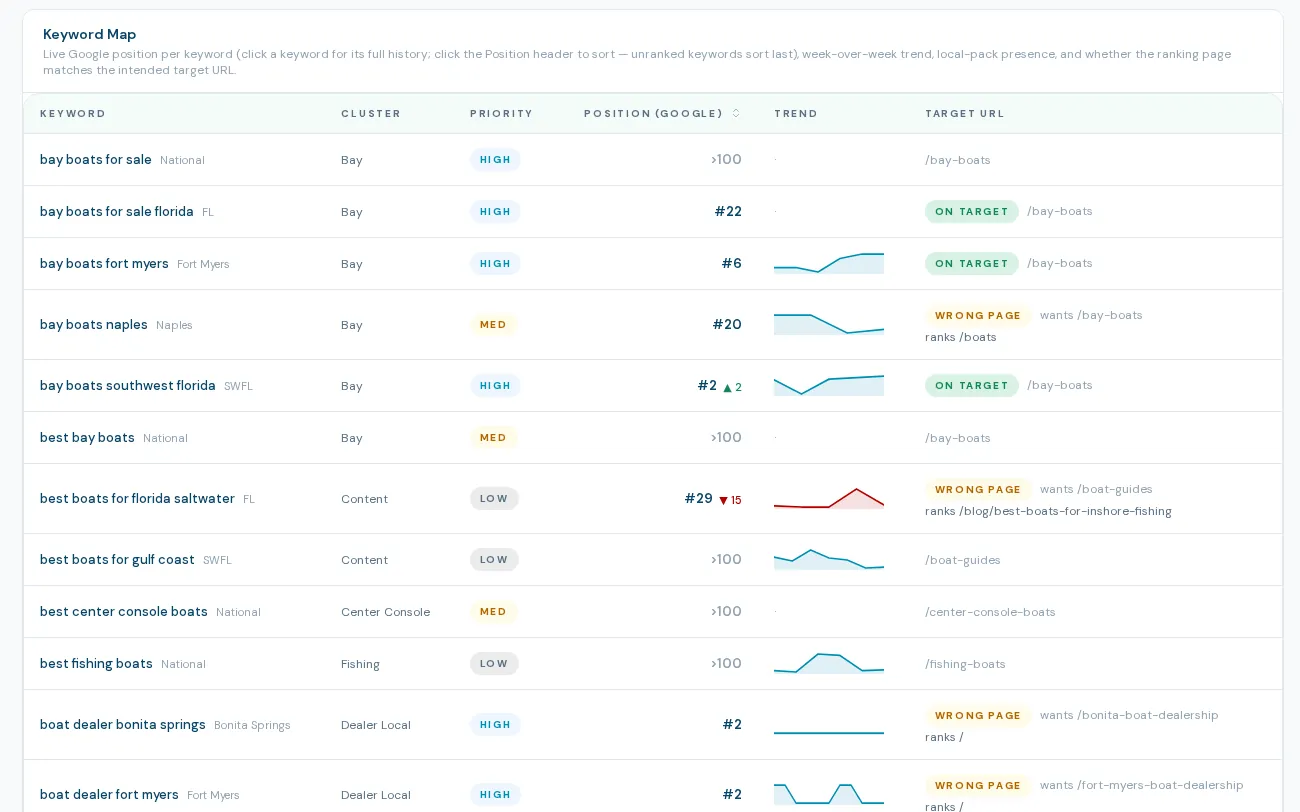Click trend sparkline for 'best fishing boats'
This screenshot has width=1300, height=812.
coord(829,663)
